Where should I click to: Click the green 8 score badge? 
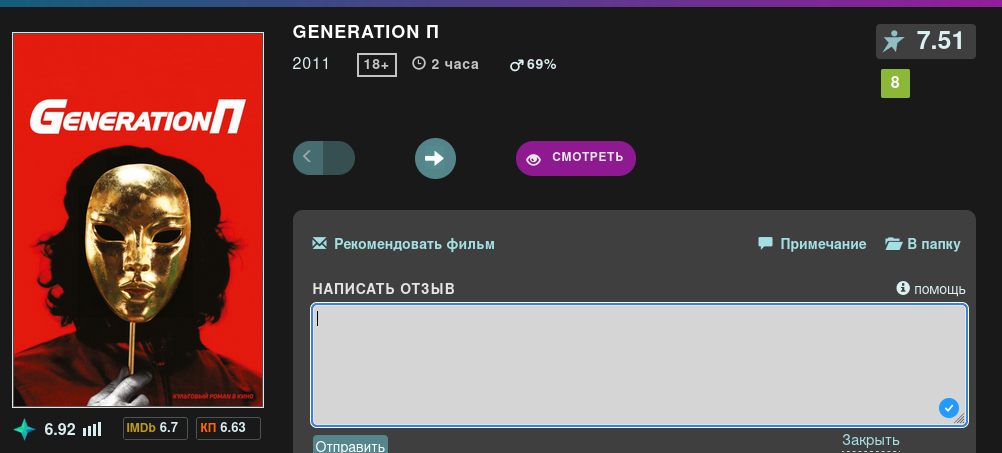895,84
